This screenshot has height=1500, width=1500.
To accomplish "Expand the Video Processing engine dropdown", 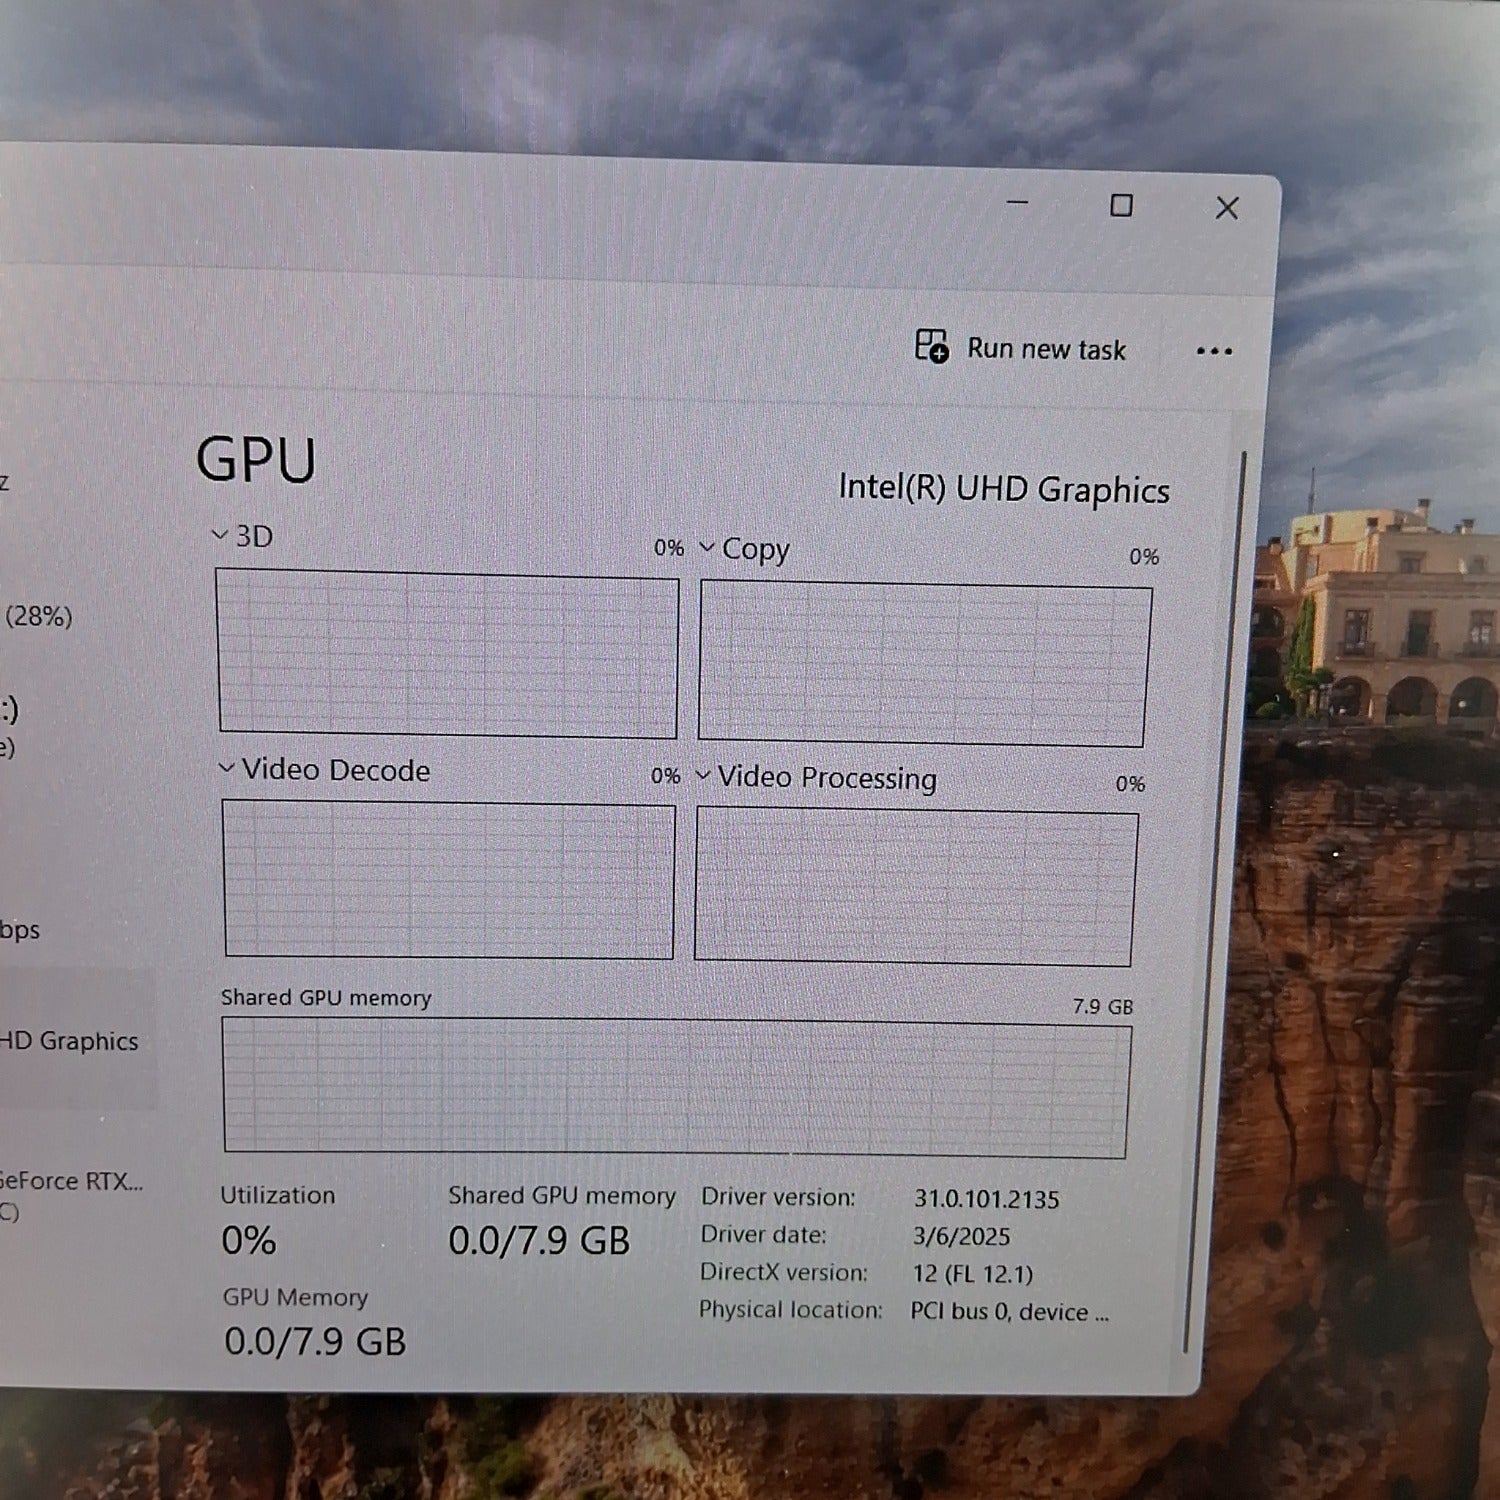I will click(816, 777).
